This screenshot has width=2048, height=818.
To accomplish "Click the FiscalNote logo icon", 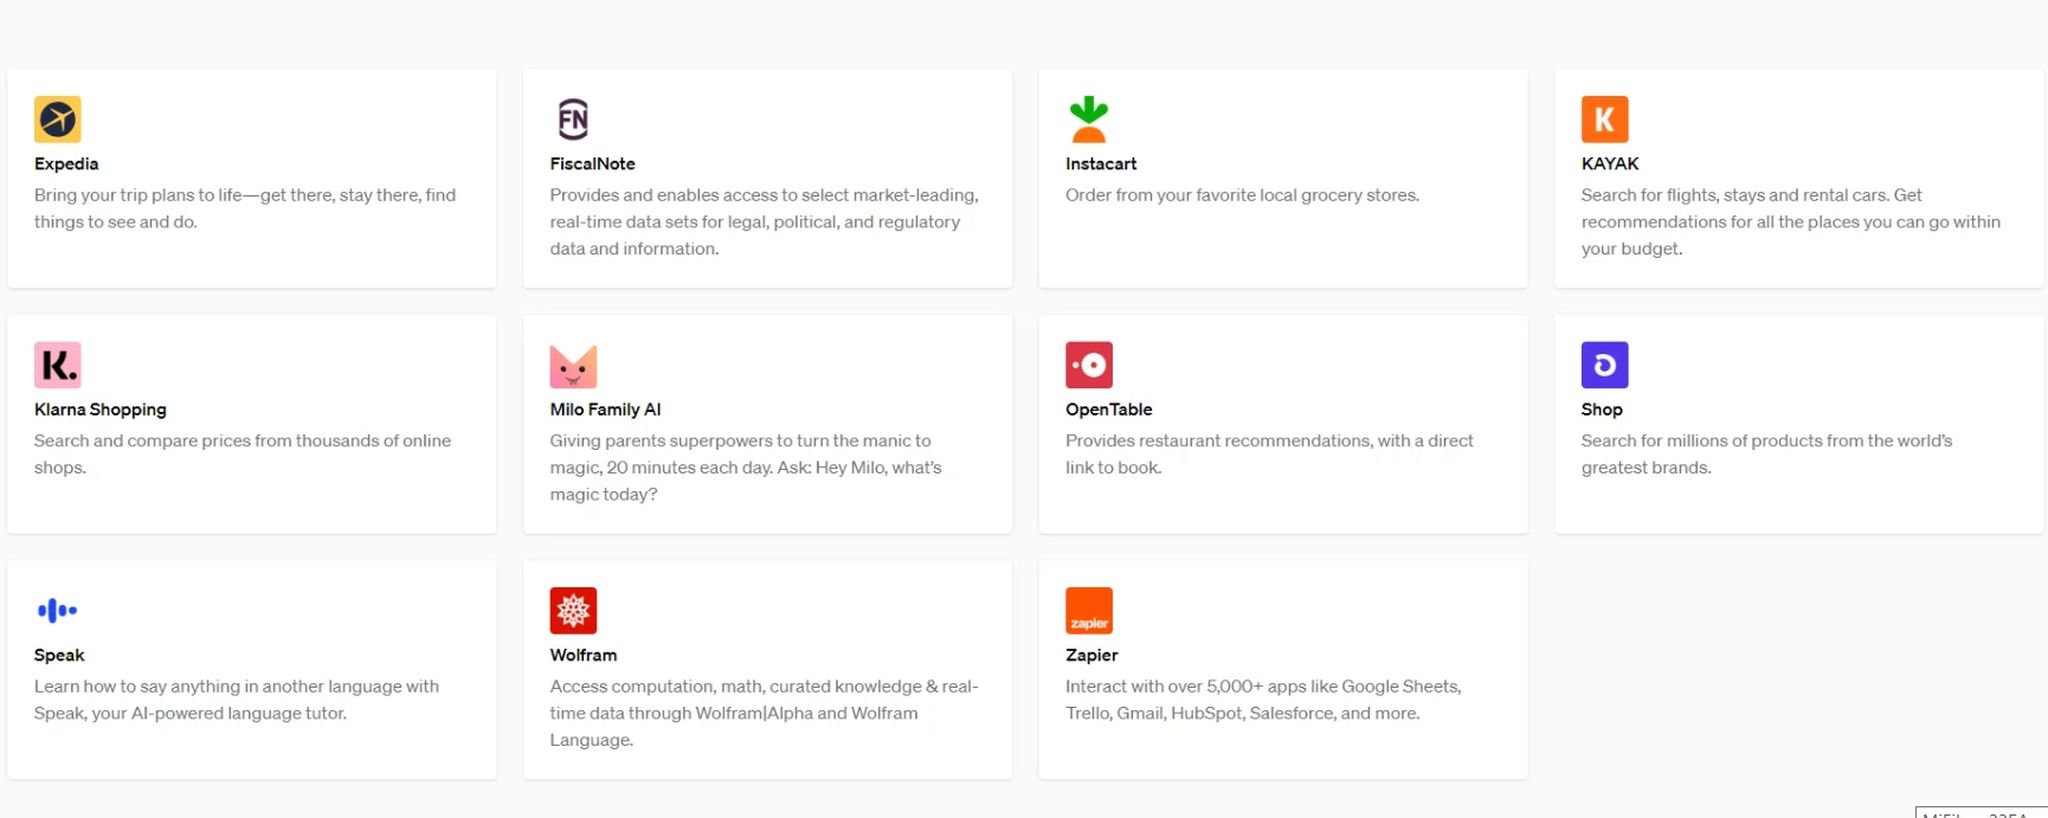I will (573, 117).
